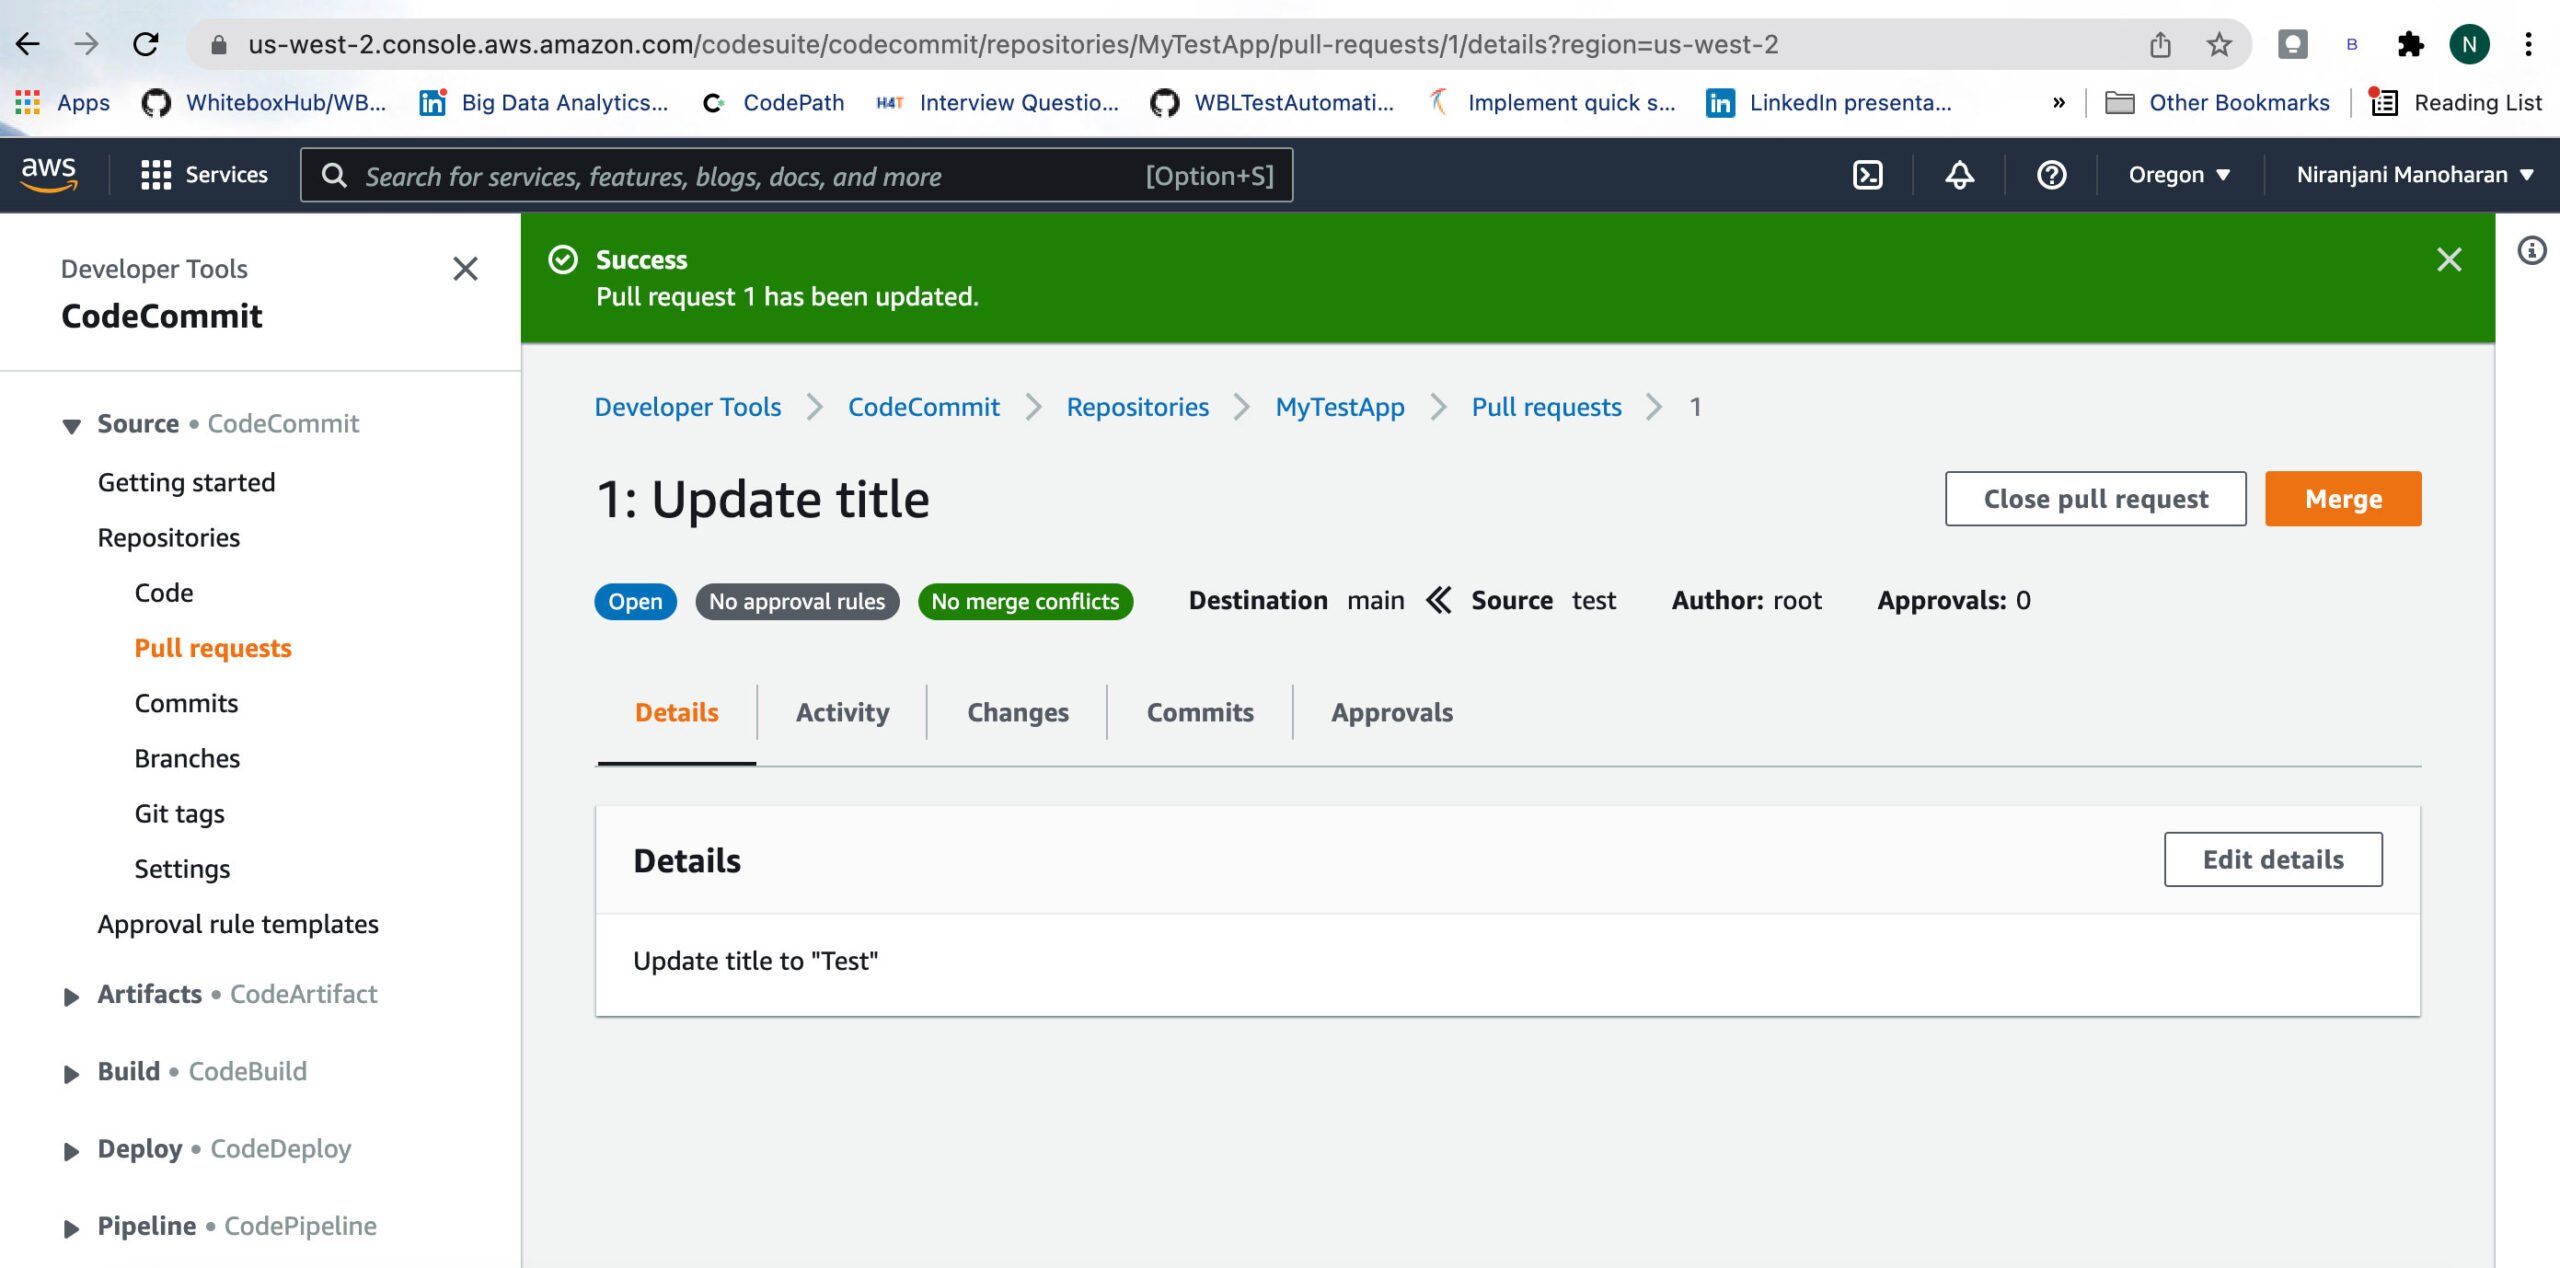The image size is (2560, 1268).
Task: Click the No approval rules badge
Action: point(797,601)
